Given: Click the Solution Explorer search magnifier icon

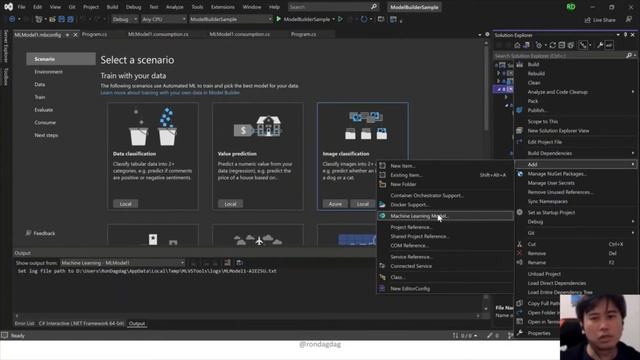Looking at the screenshot, I should click(x=629, y=55).
